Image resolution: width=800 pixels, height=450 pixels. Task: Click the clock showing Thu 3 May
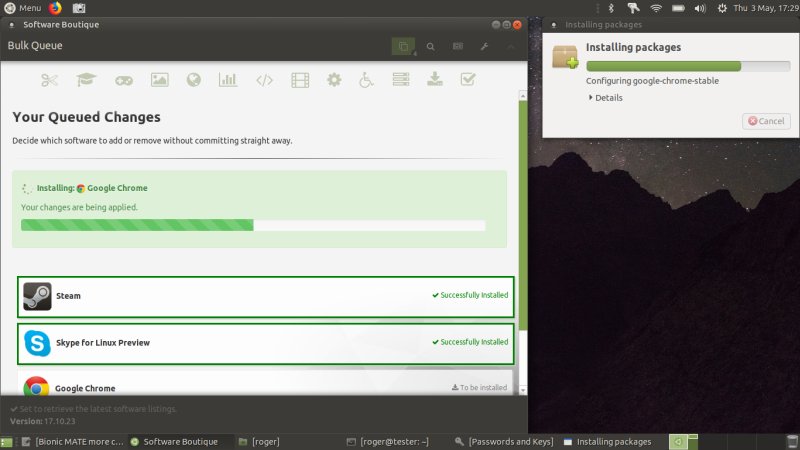(x=766, y=8)
